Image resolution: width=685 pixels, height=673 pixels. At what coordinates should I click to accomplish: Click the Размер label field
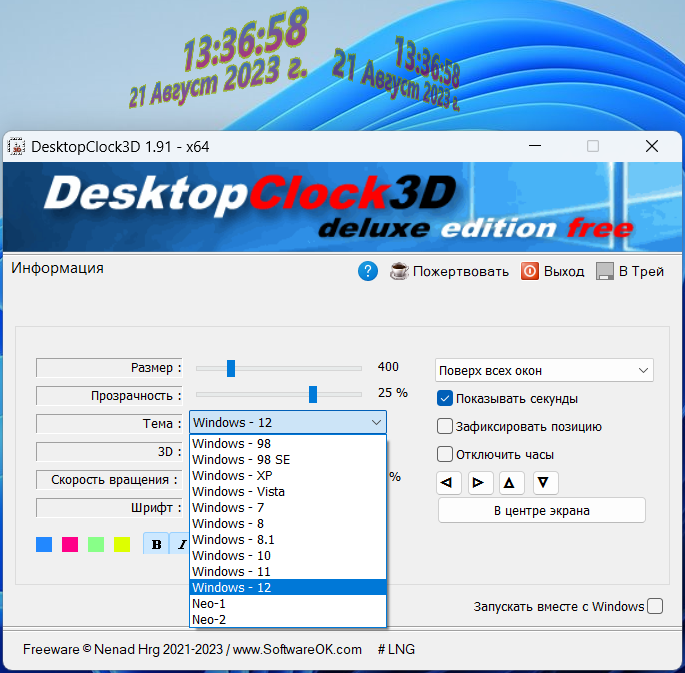pos(109,368)
